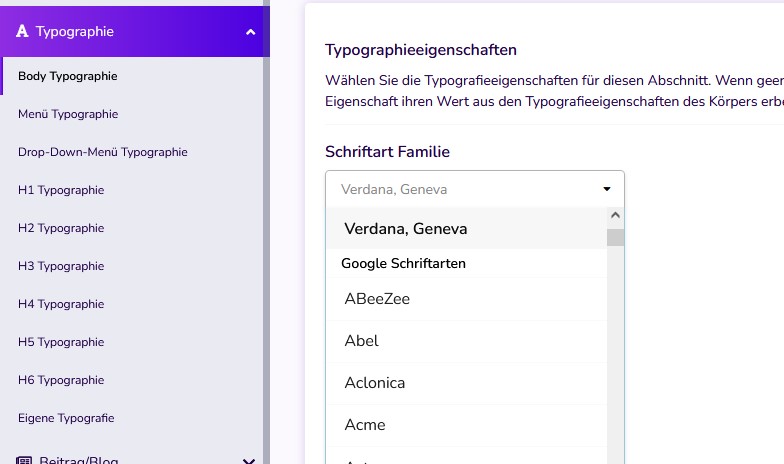Choose Verdana, Geneva from the font list
Viewport: 784px width, 464px height.
click(x=466, y=228)
